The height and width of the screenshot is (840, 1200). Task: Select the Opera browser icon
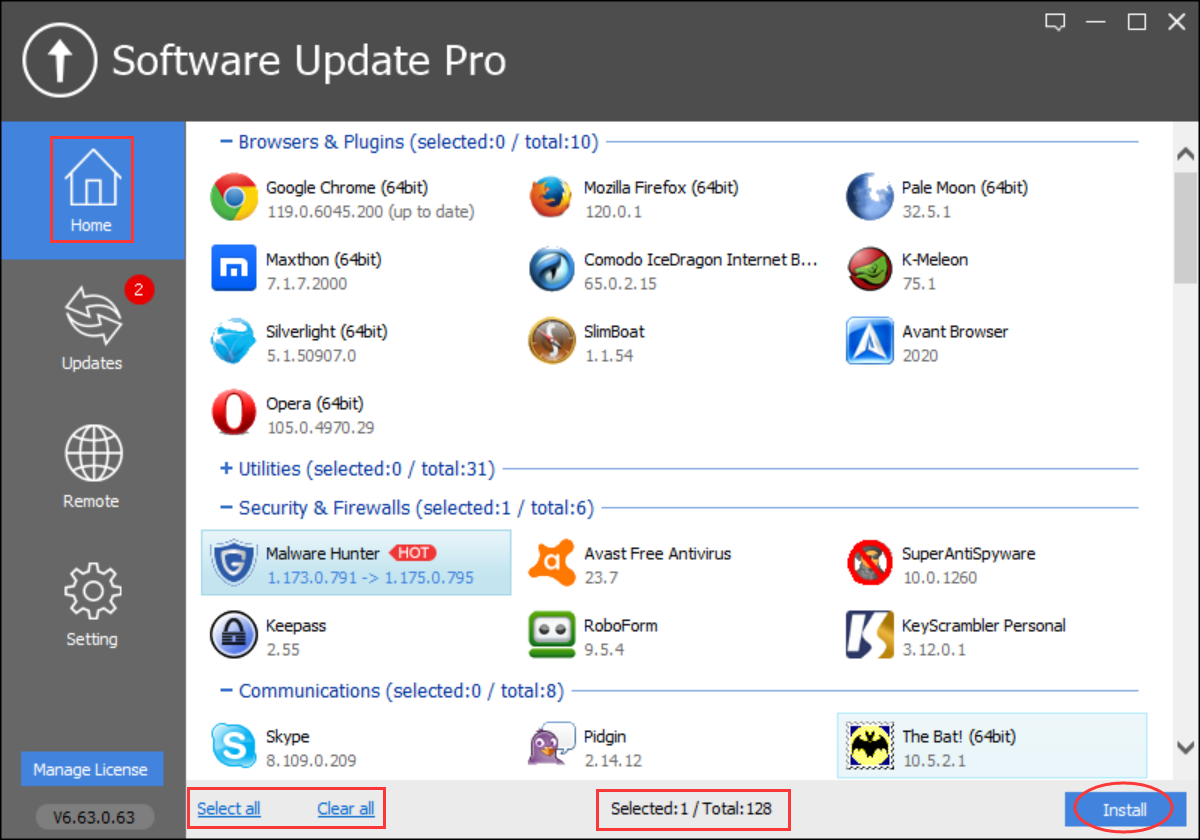[233, 413]
